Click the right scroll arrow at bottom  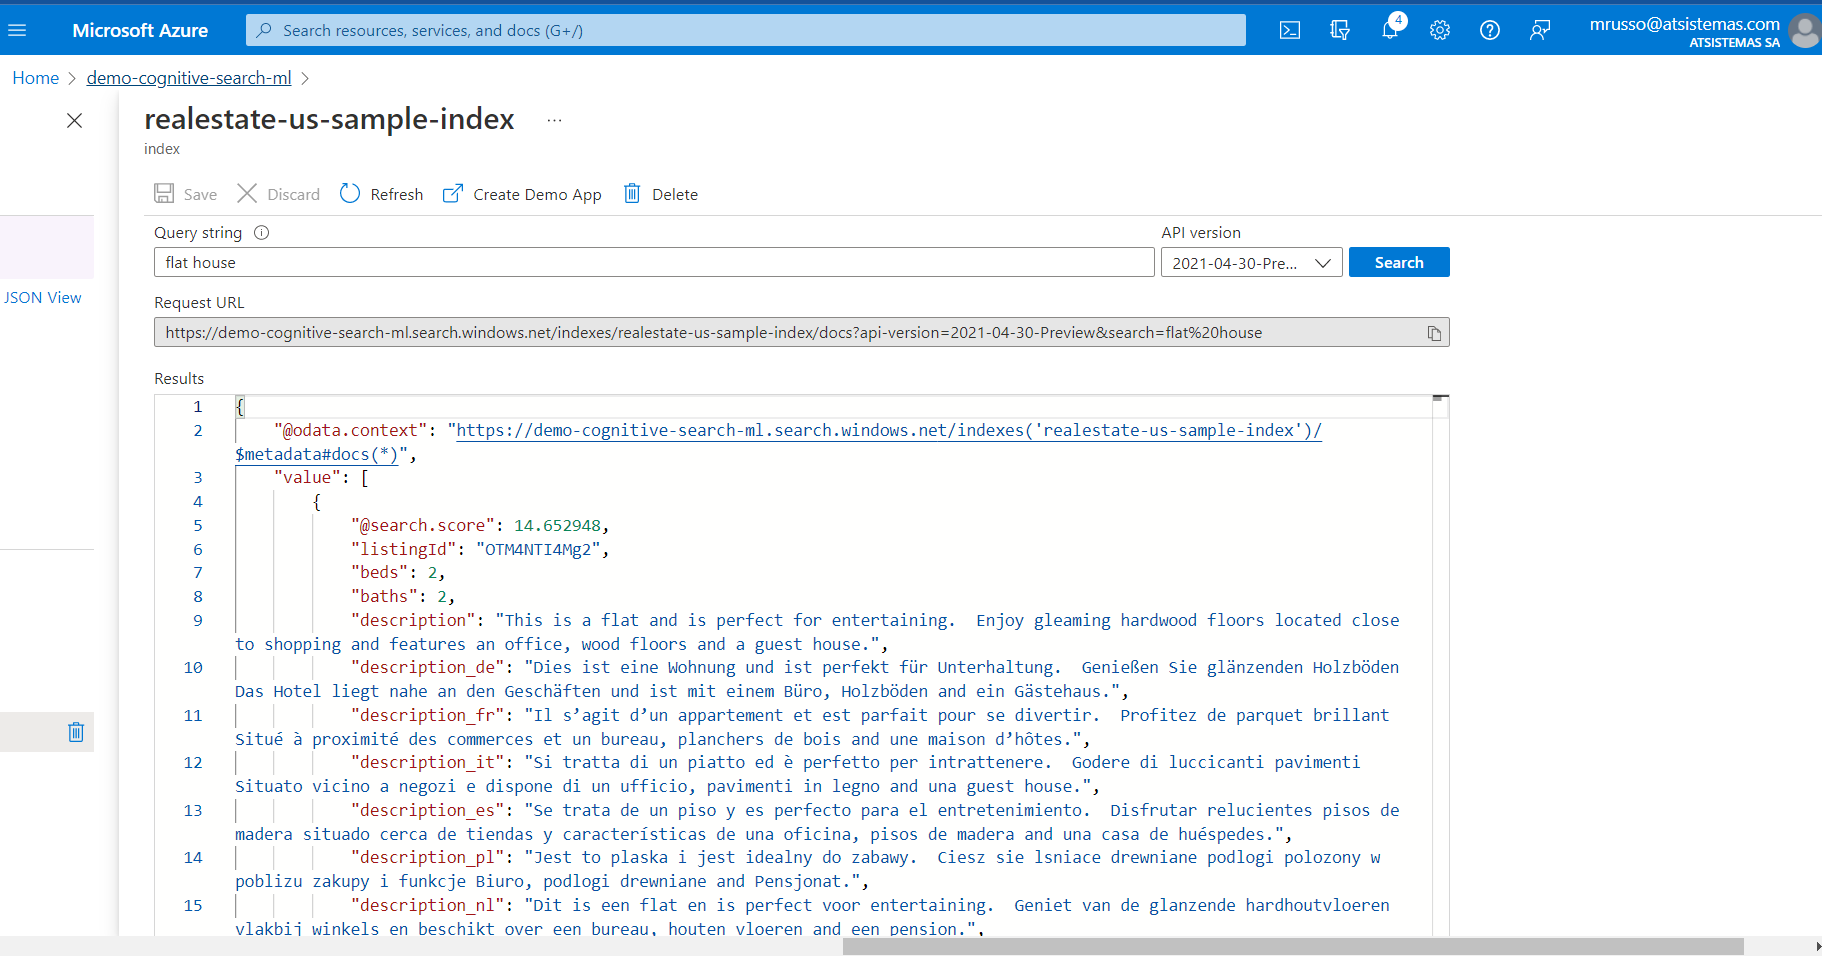1817,947
